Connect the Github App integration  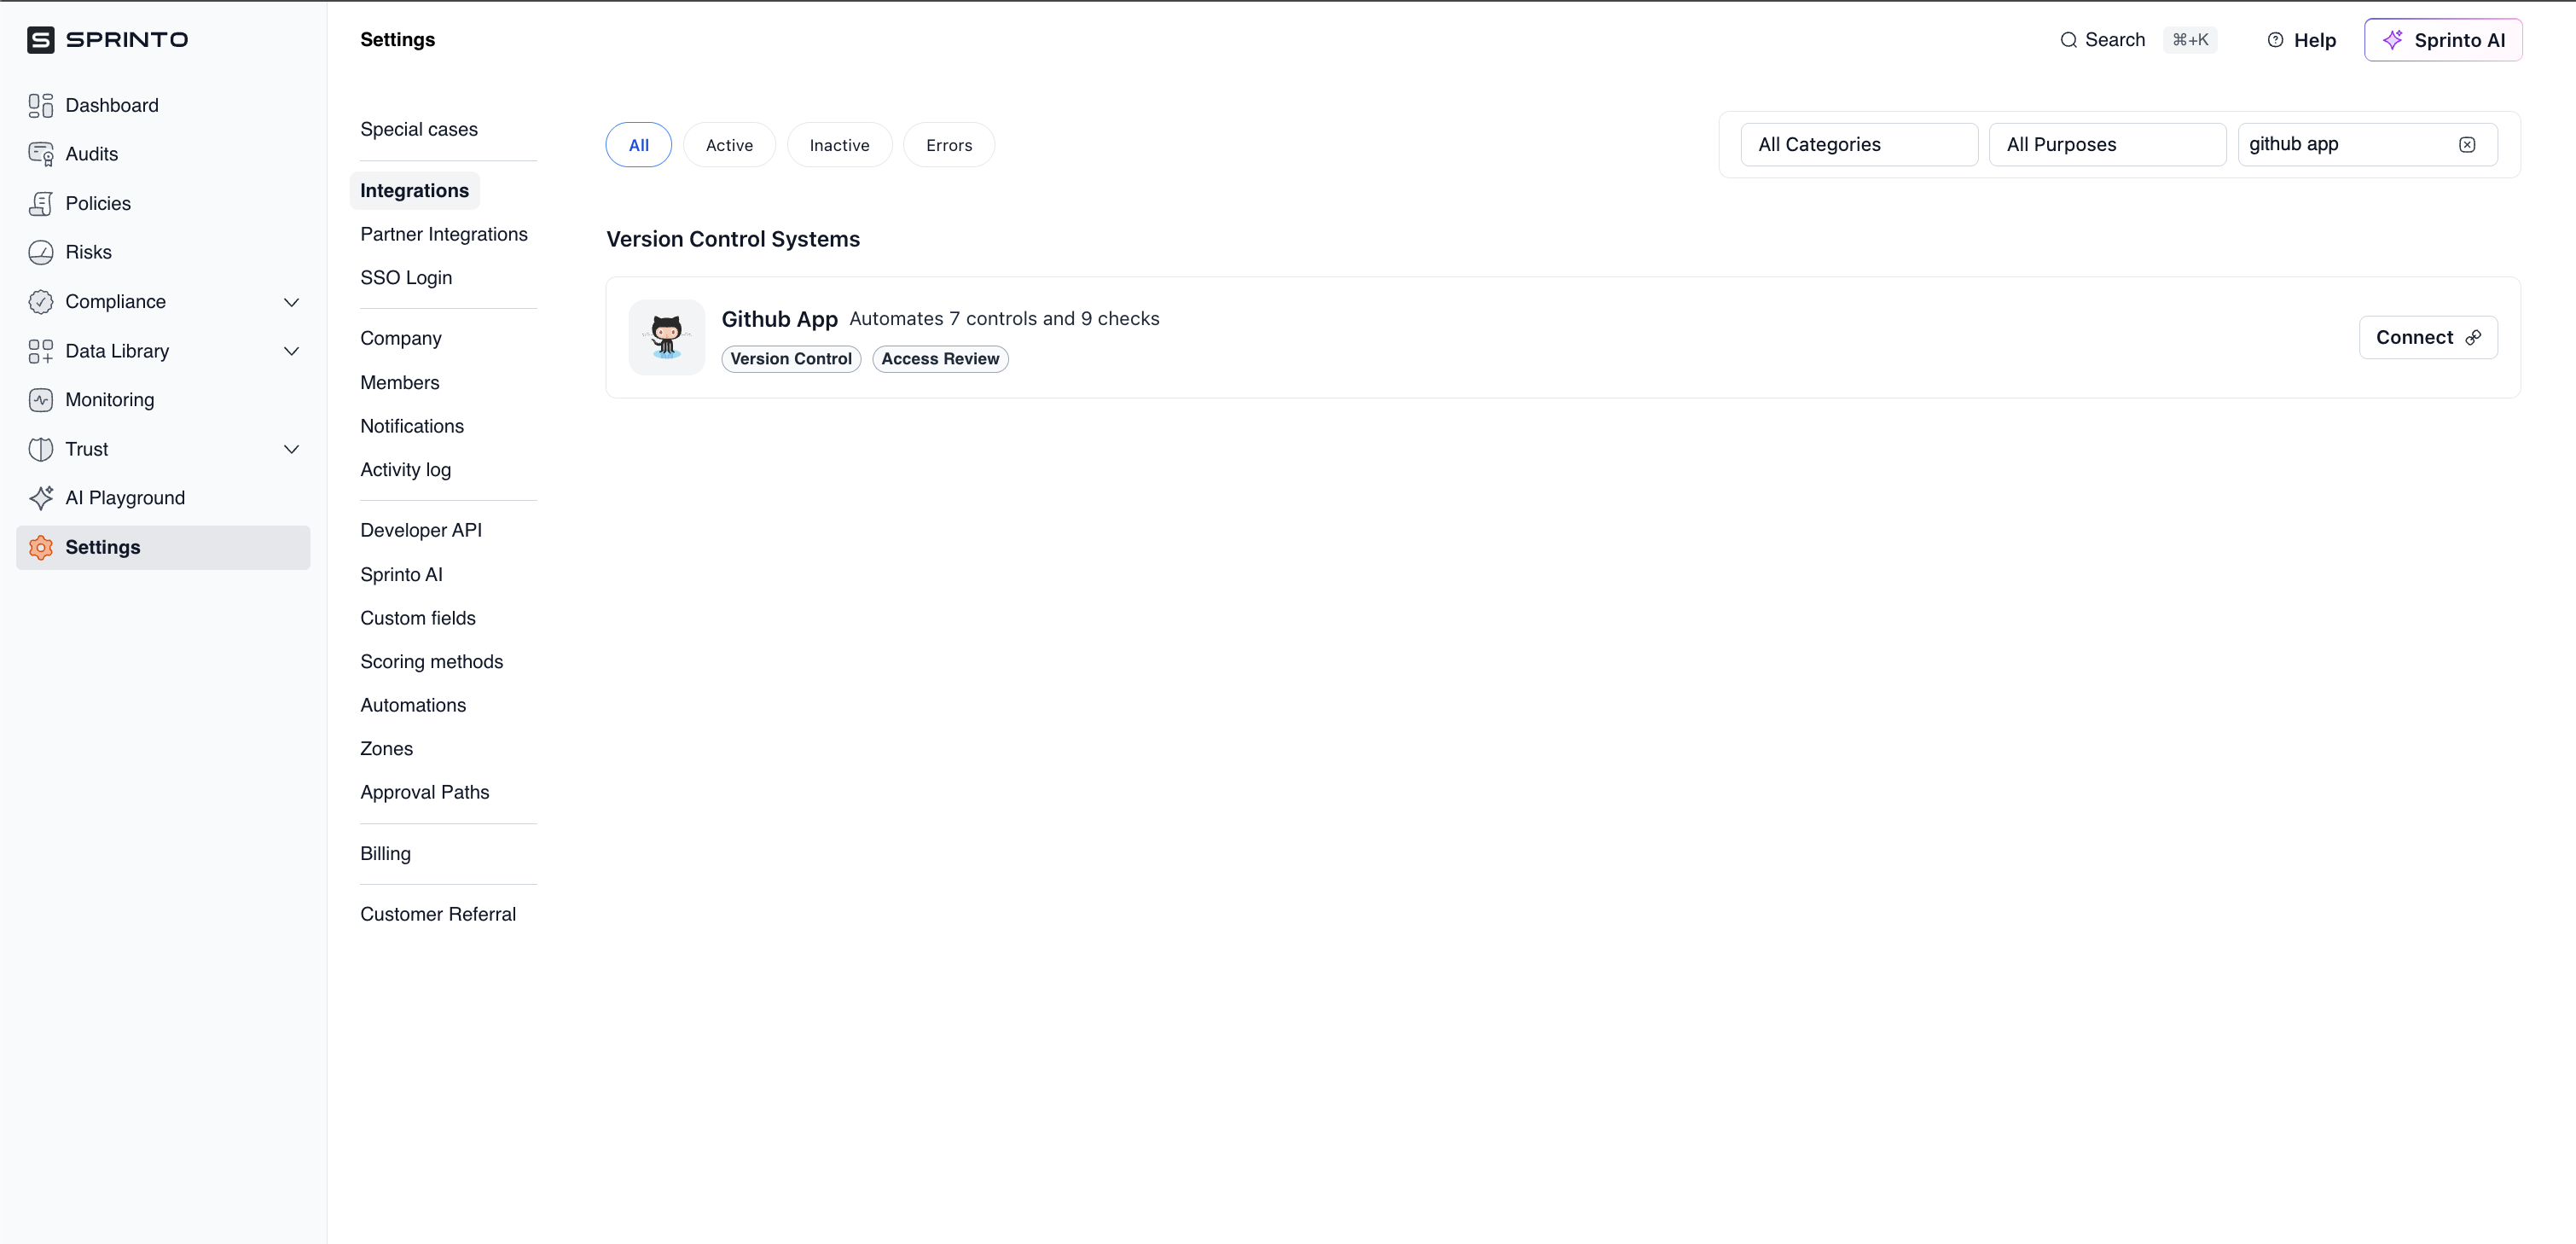pyautogui.click(x=2427, y=337)
